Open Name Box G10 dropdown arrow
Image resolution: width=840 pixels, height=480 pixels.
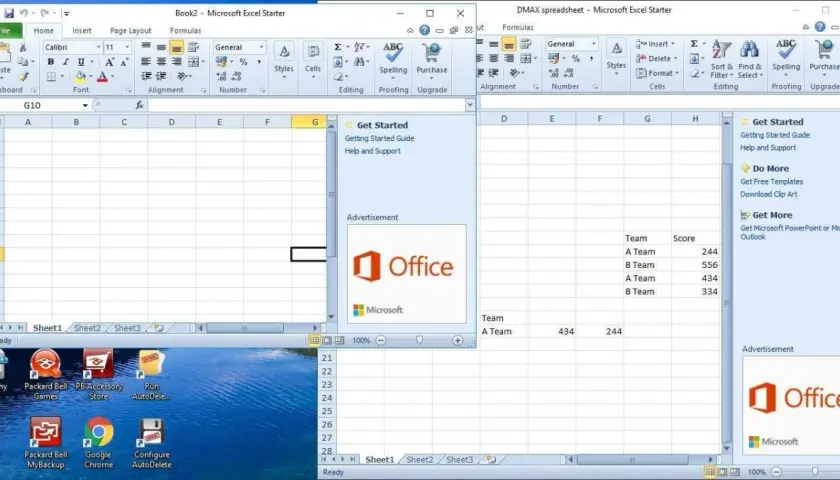coord(85,106)
